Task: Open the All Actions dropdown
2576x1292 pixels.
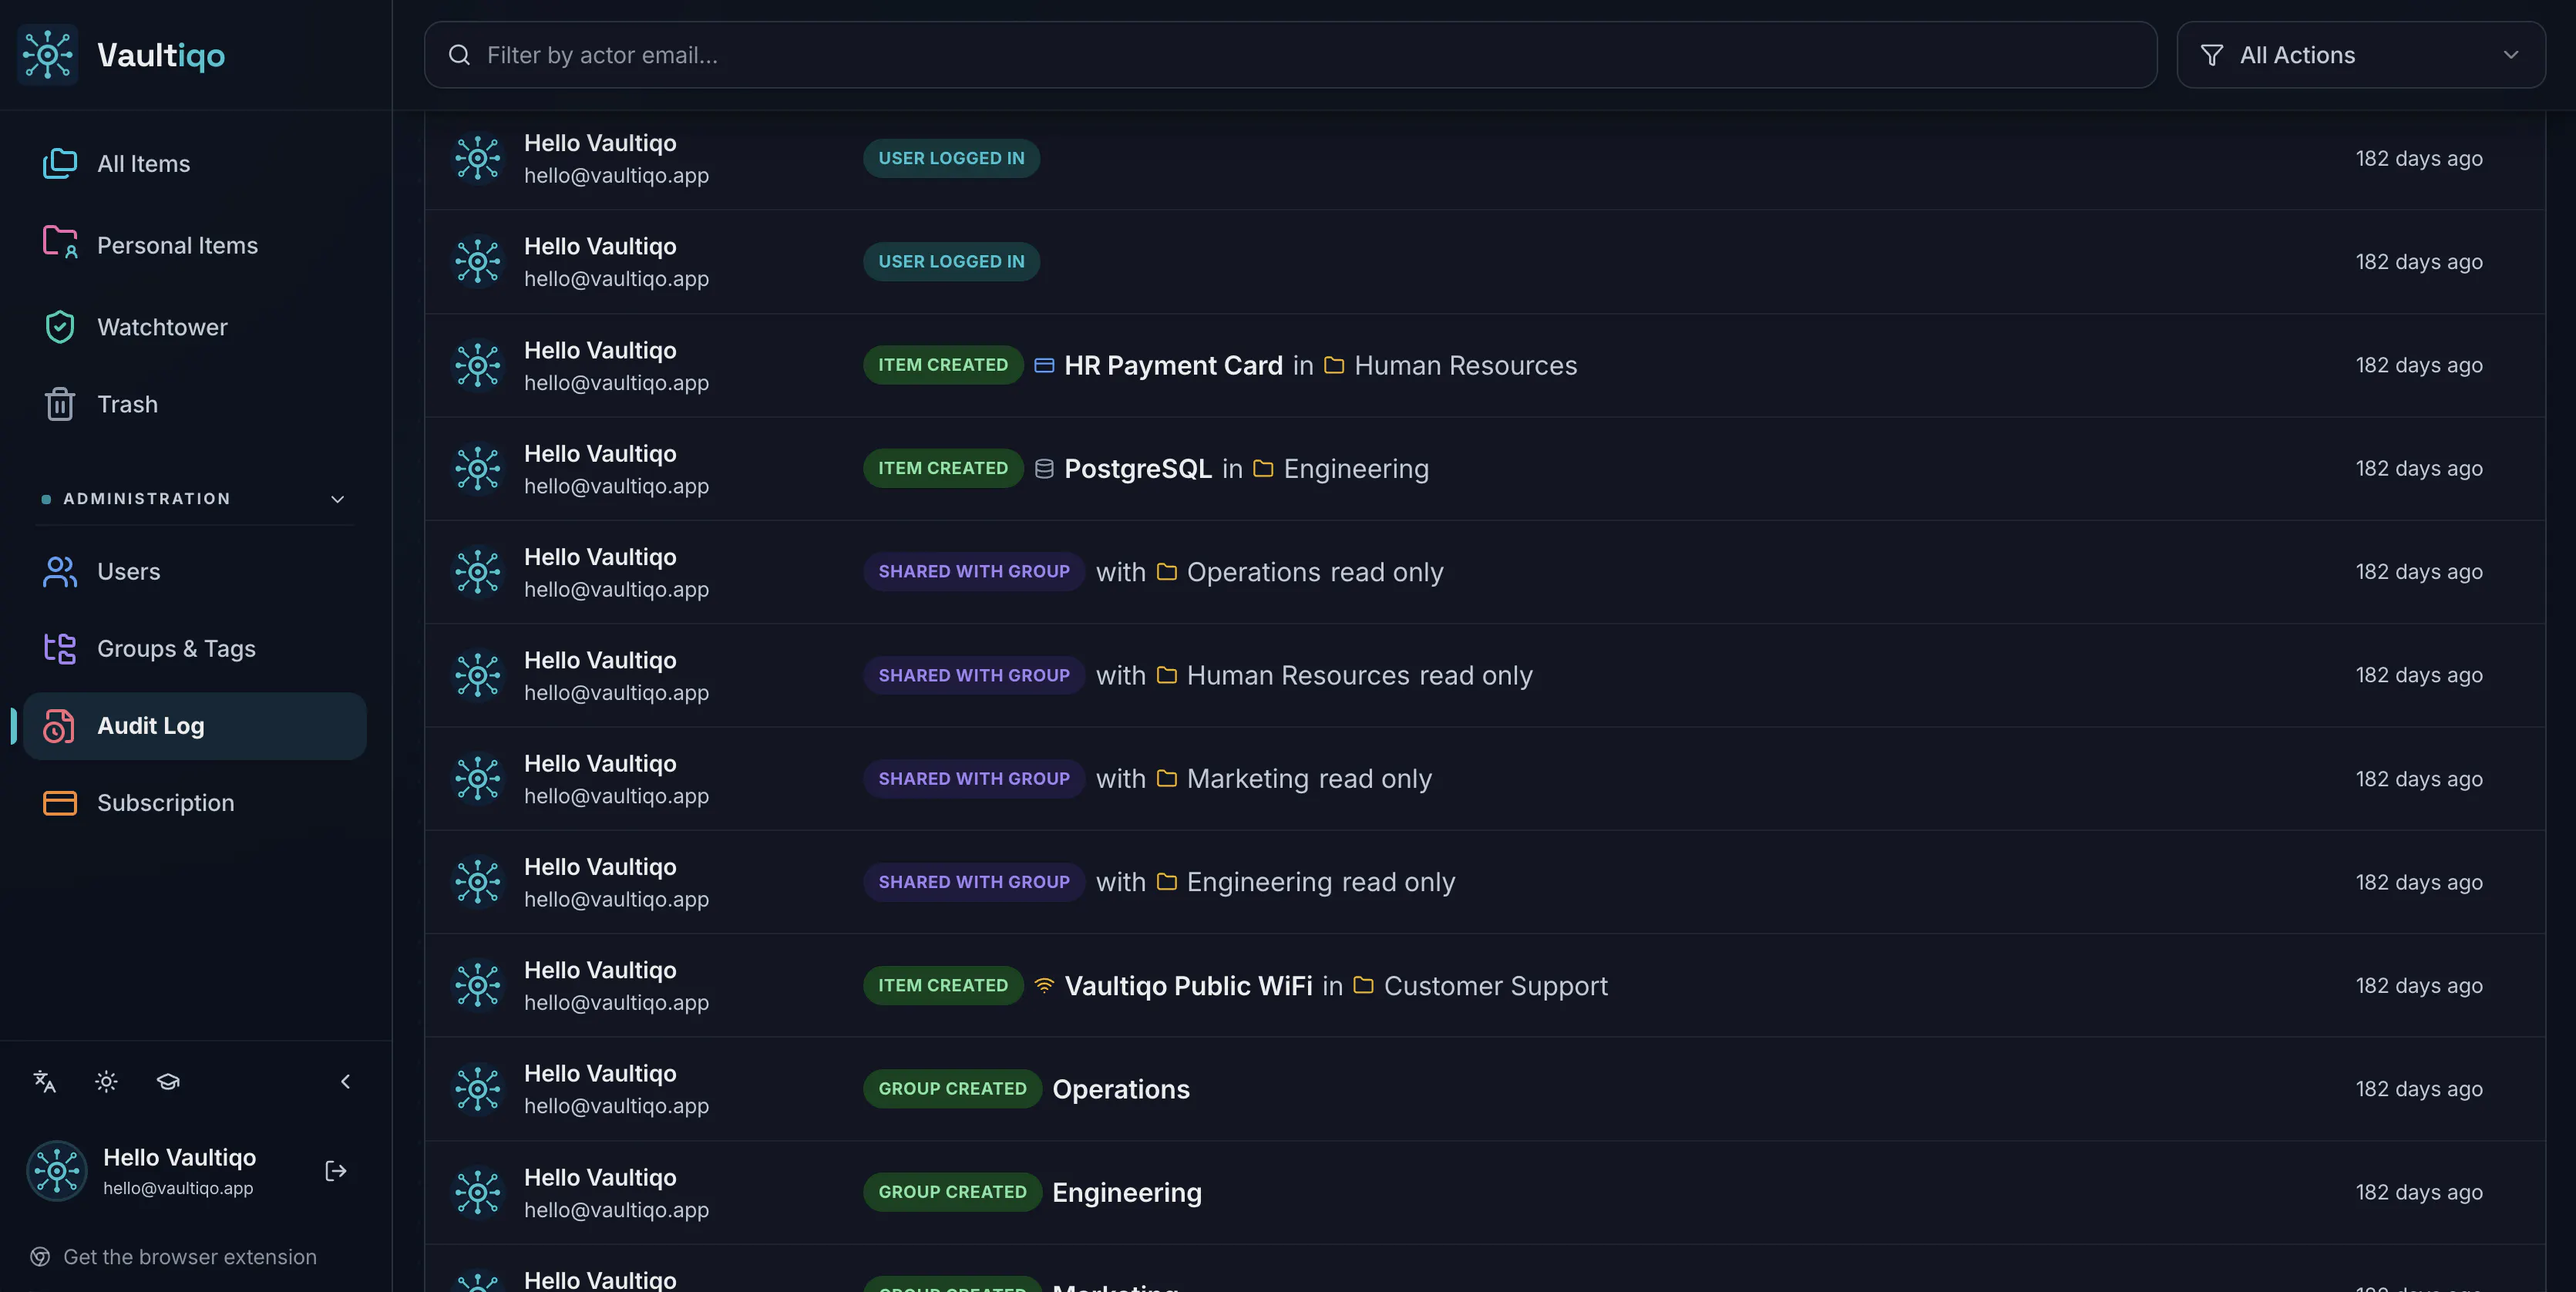Action: pyautogui.click(x=2360, y=55)
